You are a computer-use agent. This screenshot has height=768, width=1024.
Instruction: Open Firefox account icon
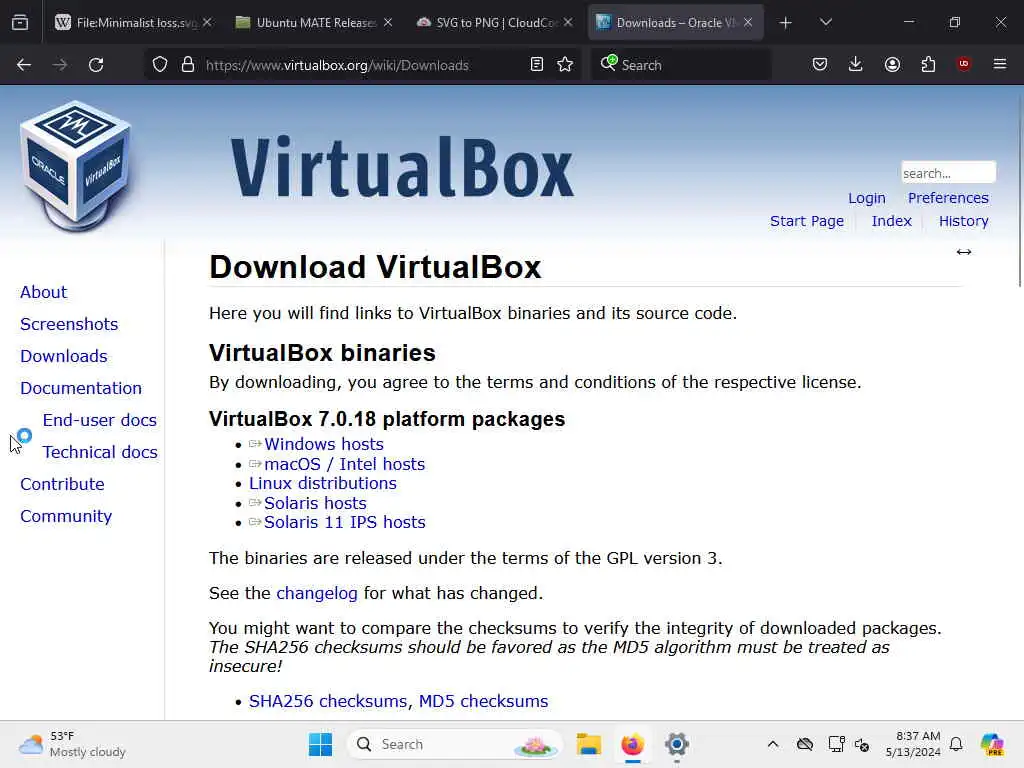tap(892, 64)
